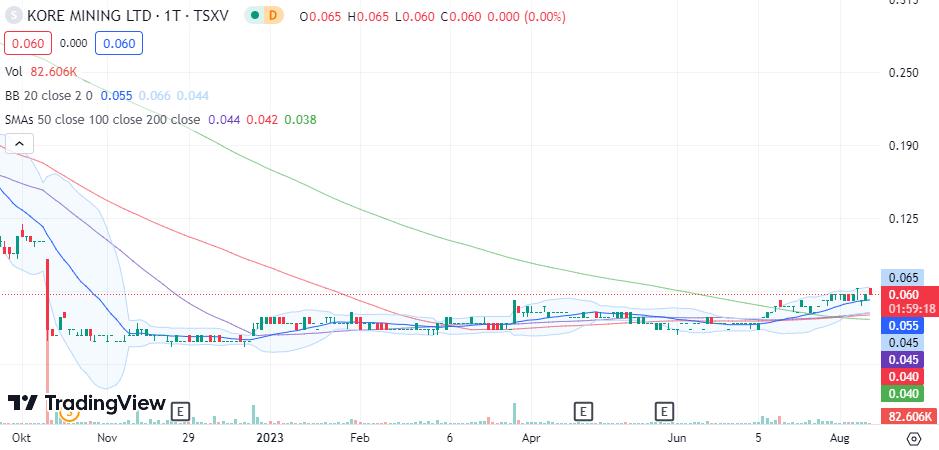Click the purple SMA 50 value 0.044
Image resolution: width=939 pixels, height=450 pixels.
[x=223, y=119]
